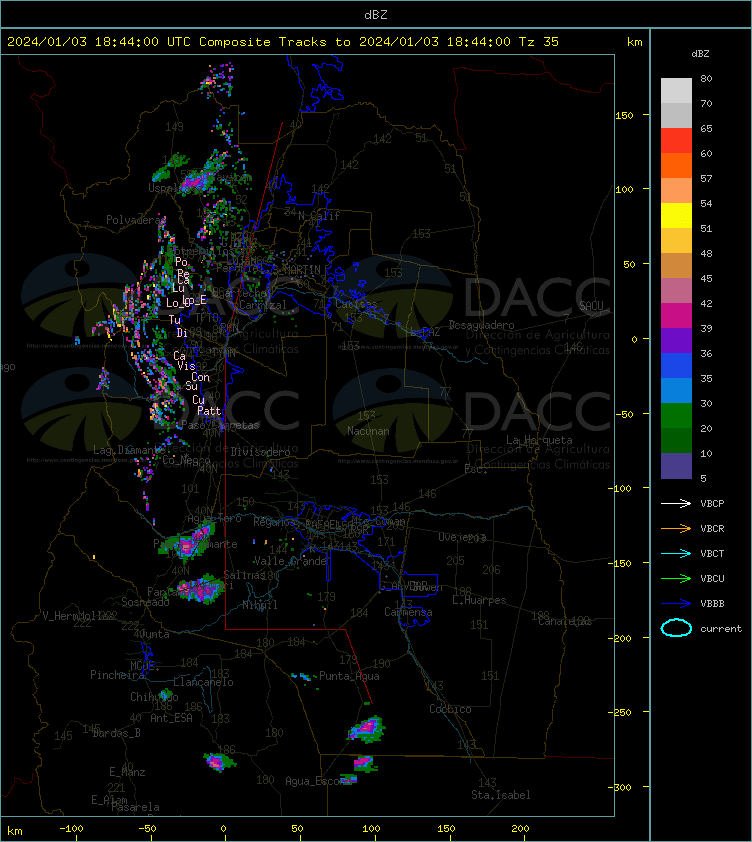Select the purple 39-36 dBZ swatch
This screenshot has height=842, width=752.
click(x=676, y=340)
